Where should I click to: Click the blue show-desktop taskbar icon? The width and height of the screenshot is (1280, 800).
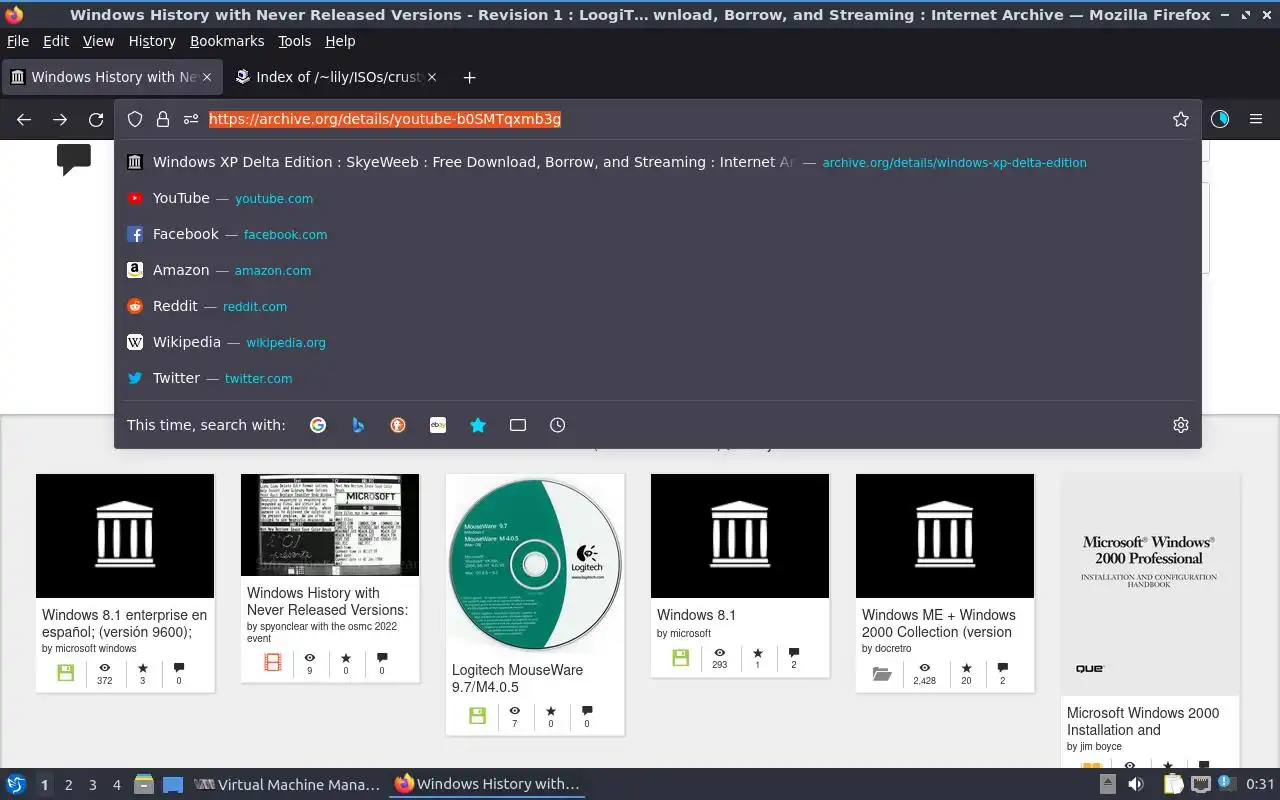(173, 784)
